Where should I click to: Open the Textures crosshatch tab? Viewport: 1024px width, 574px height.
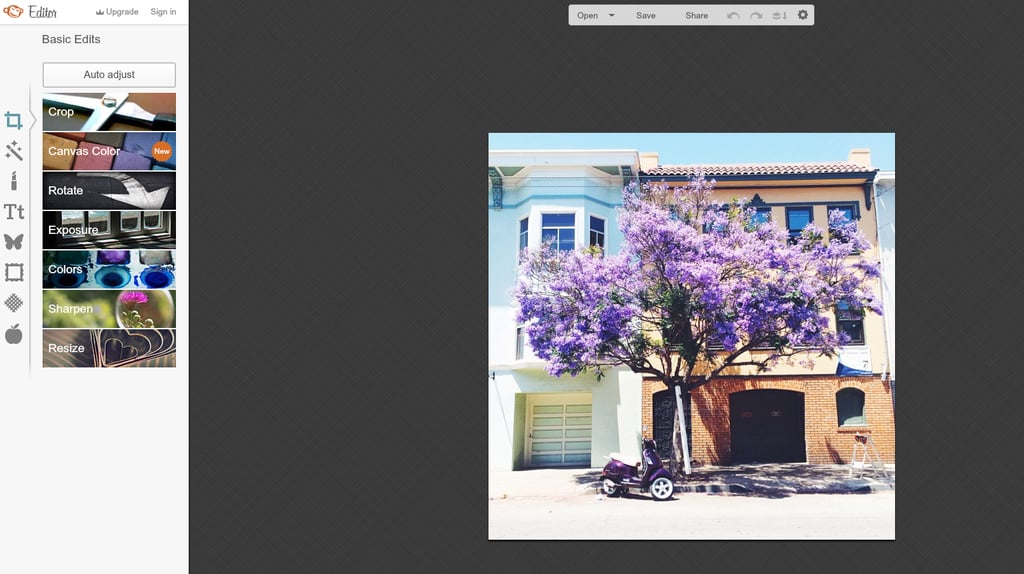14,303
